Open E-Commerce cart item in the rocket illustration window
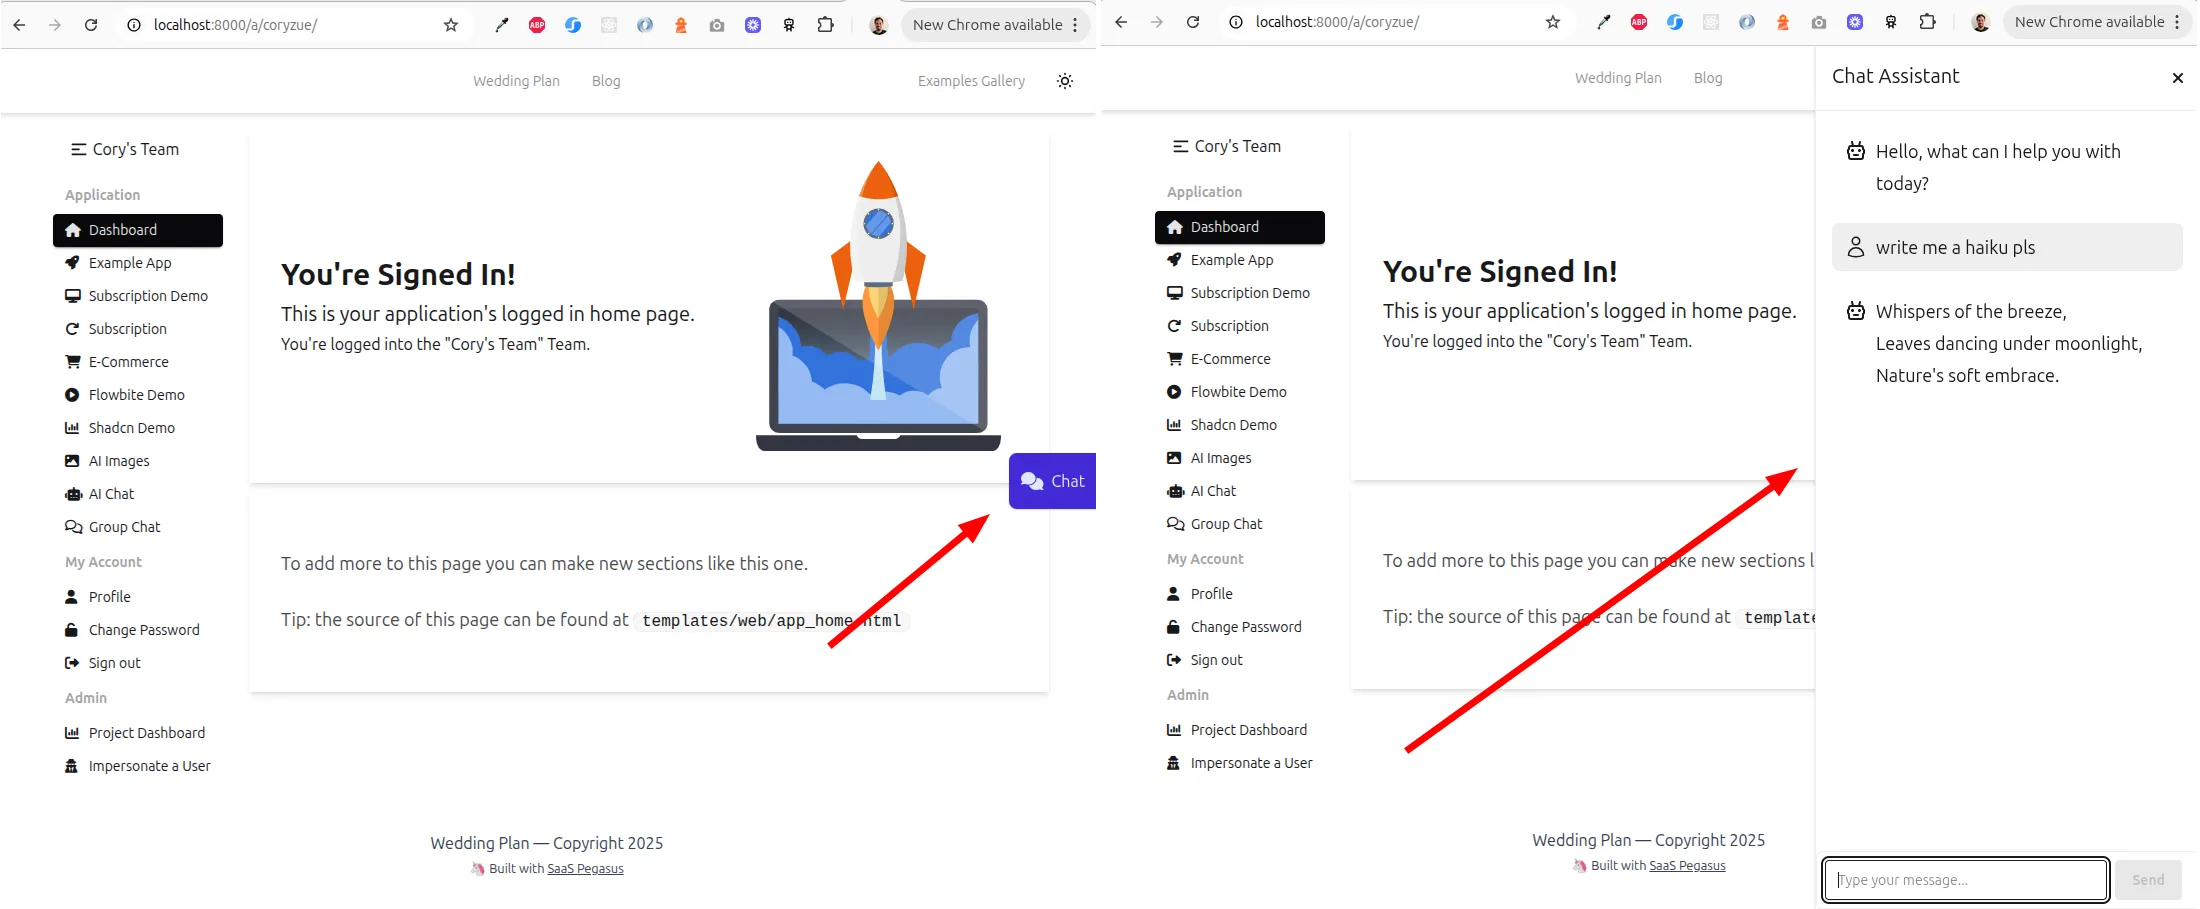Screen dimensions: 2200x909 tap(128, 362)
